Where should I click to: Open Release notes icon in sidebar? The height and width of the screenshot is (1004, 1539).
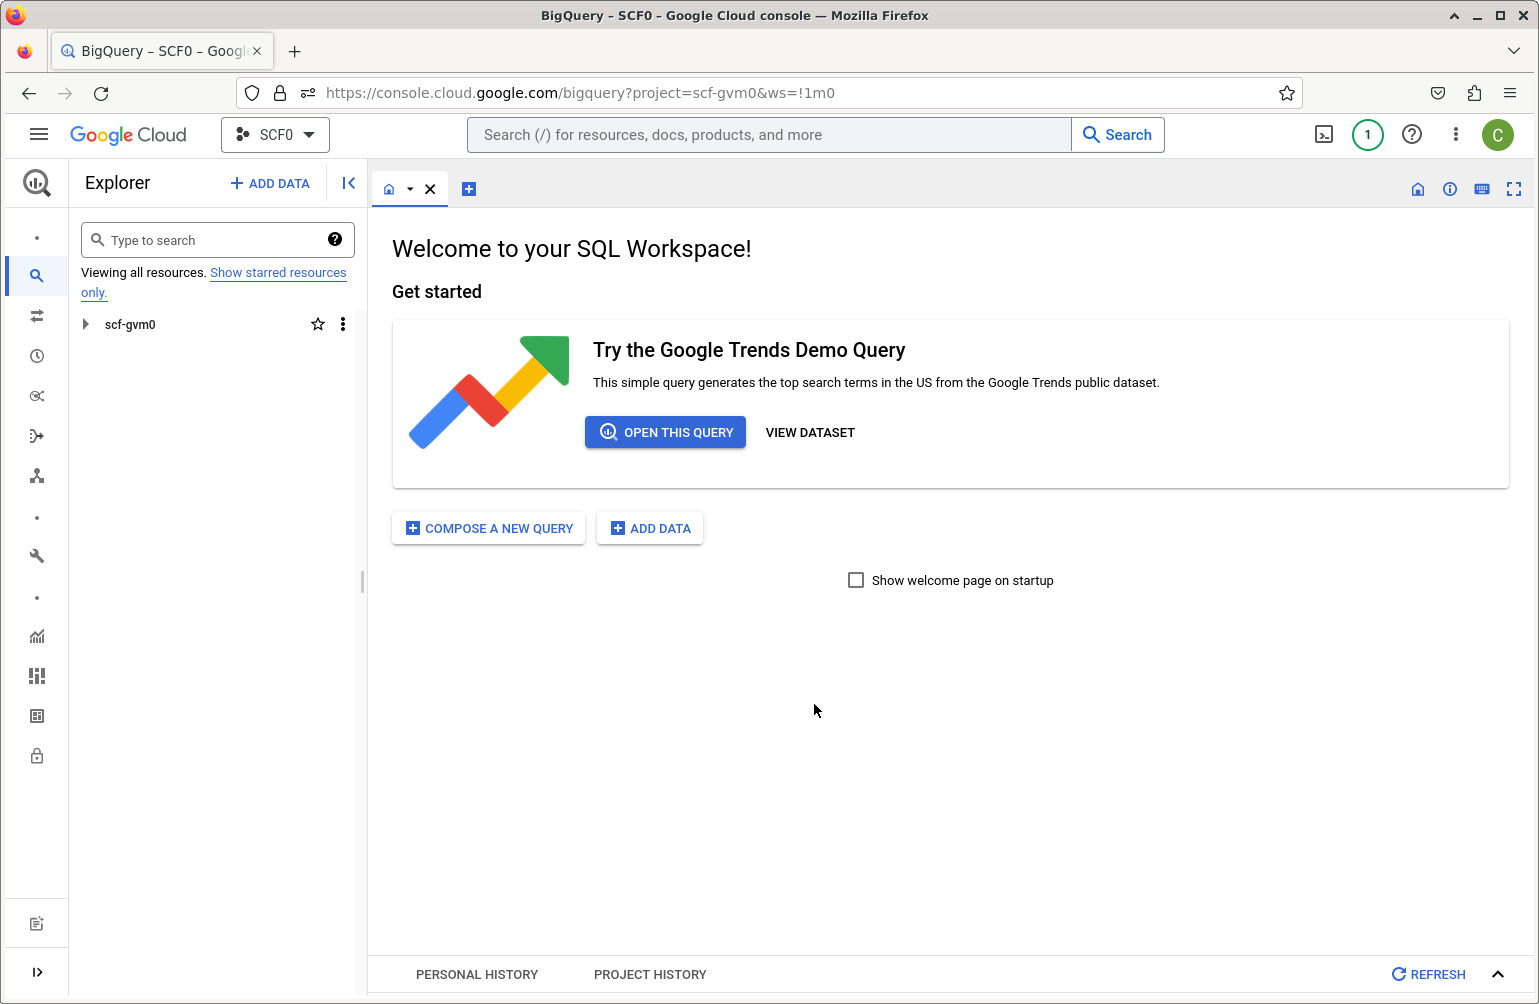37,924
